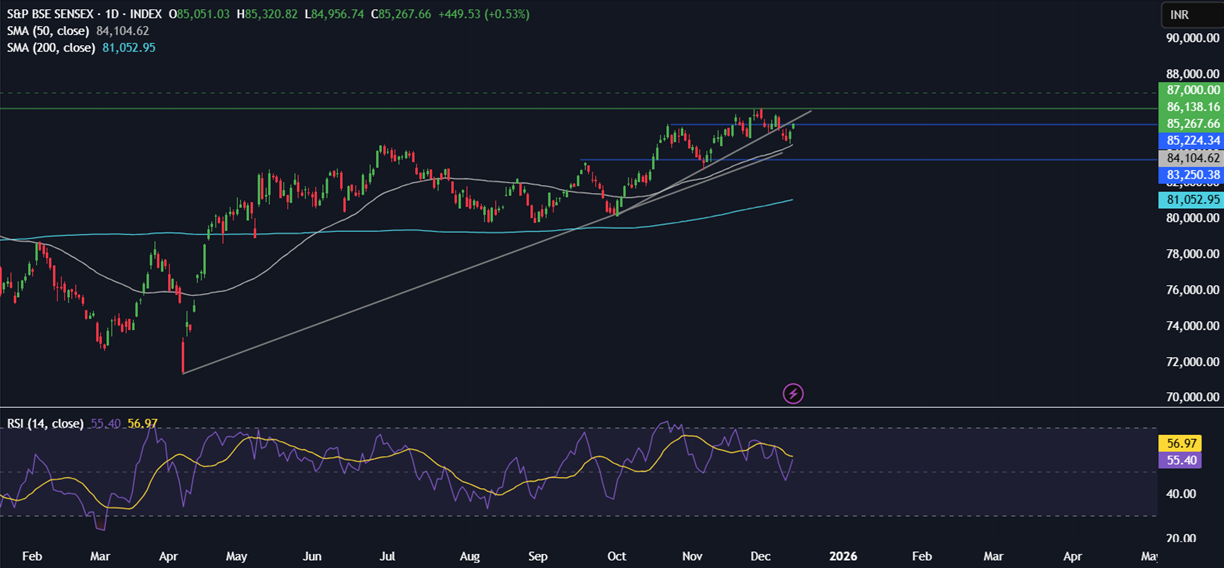The width and height of the screenshot is (1224, 568).
Task: Select the SMA (200, close) indicator legend
Action: pyautogui.click(x=53, y=47)
